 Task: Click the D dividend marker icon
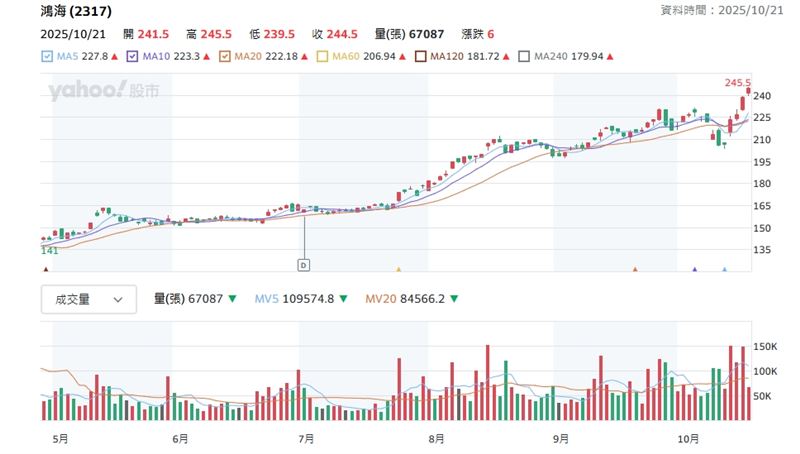[x=304, y=265]
